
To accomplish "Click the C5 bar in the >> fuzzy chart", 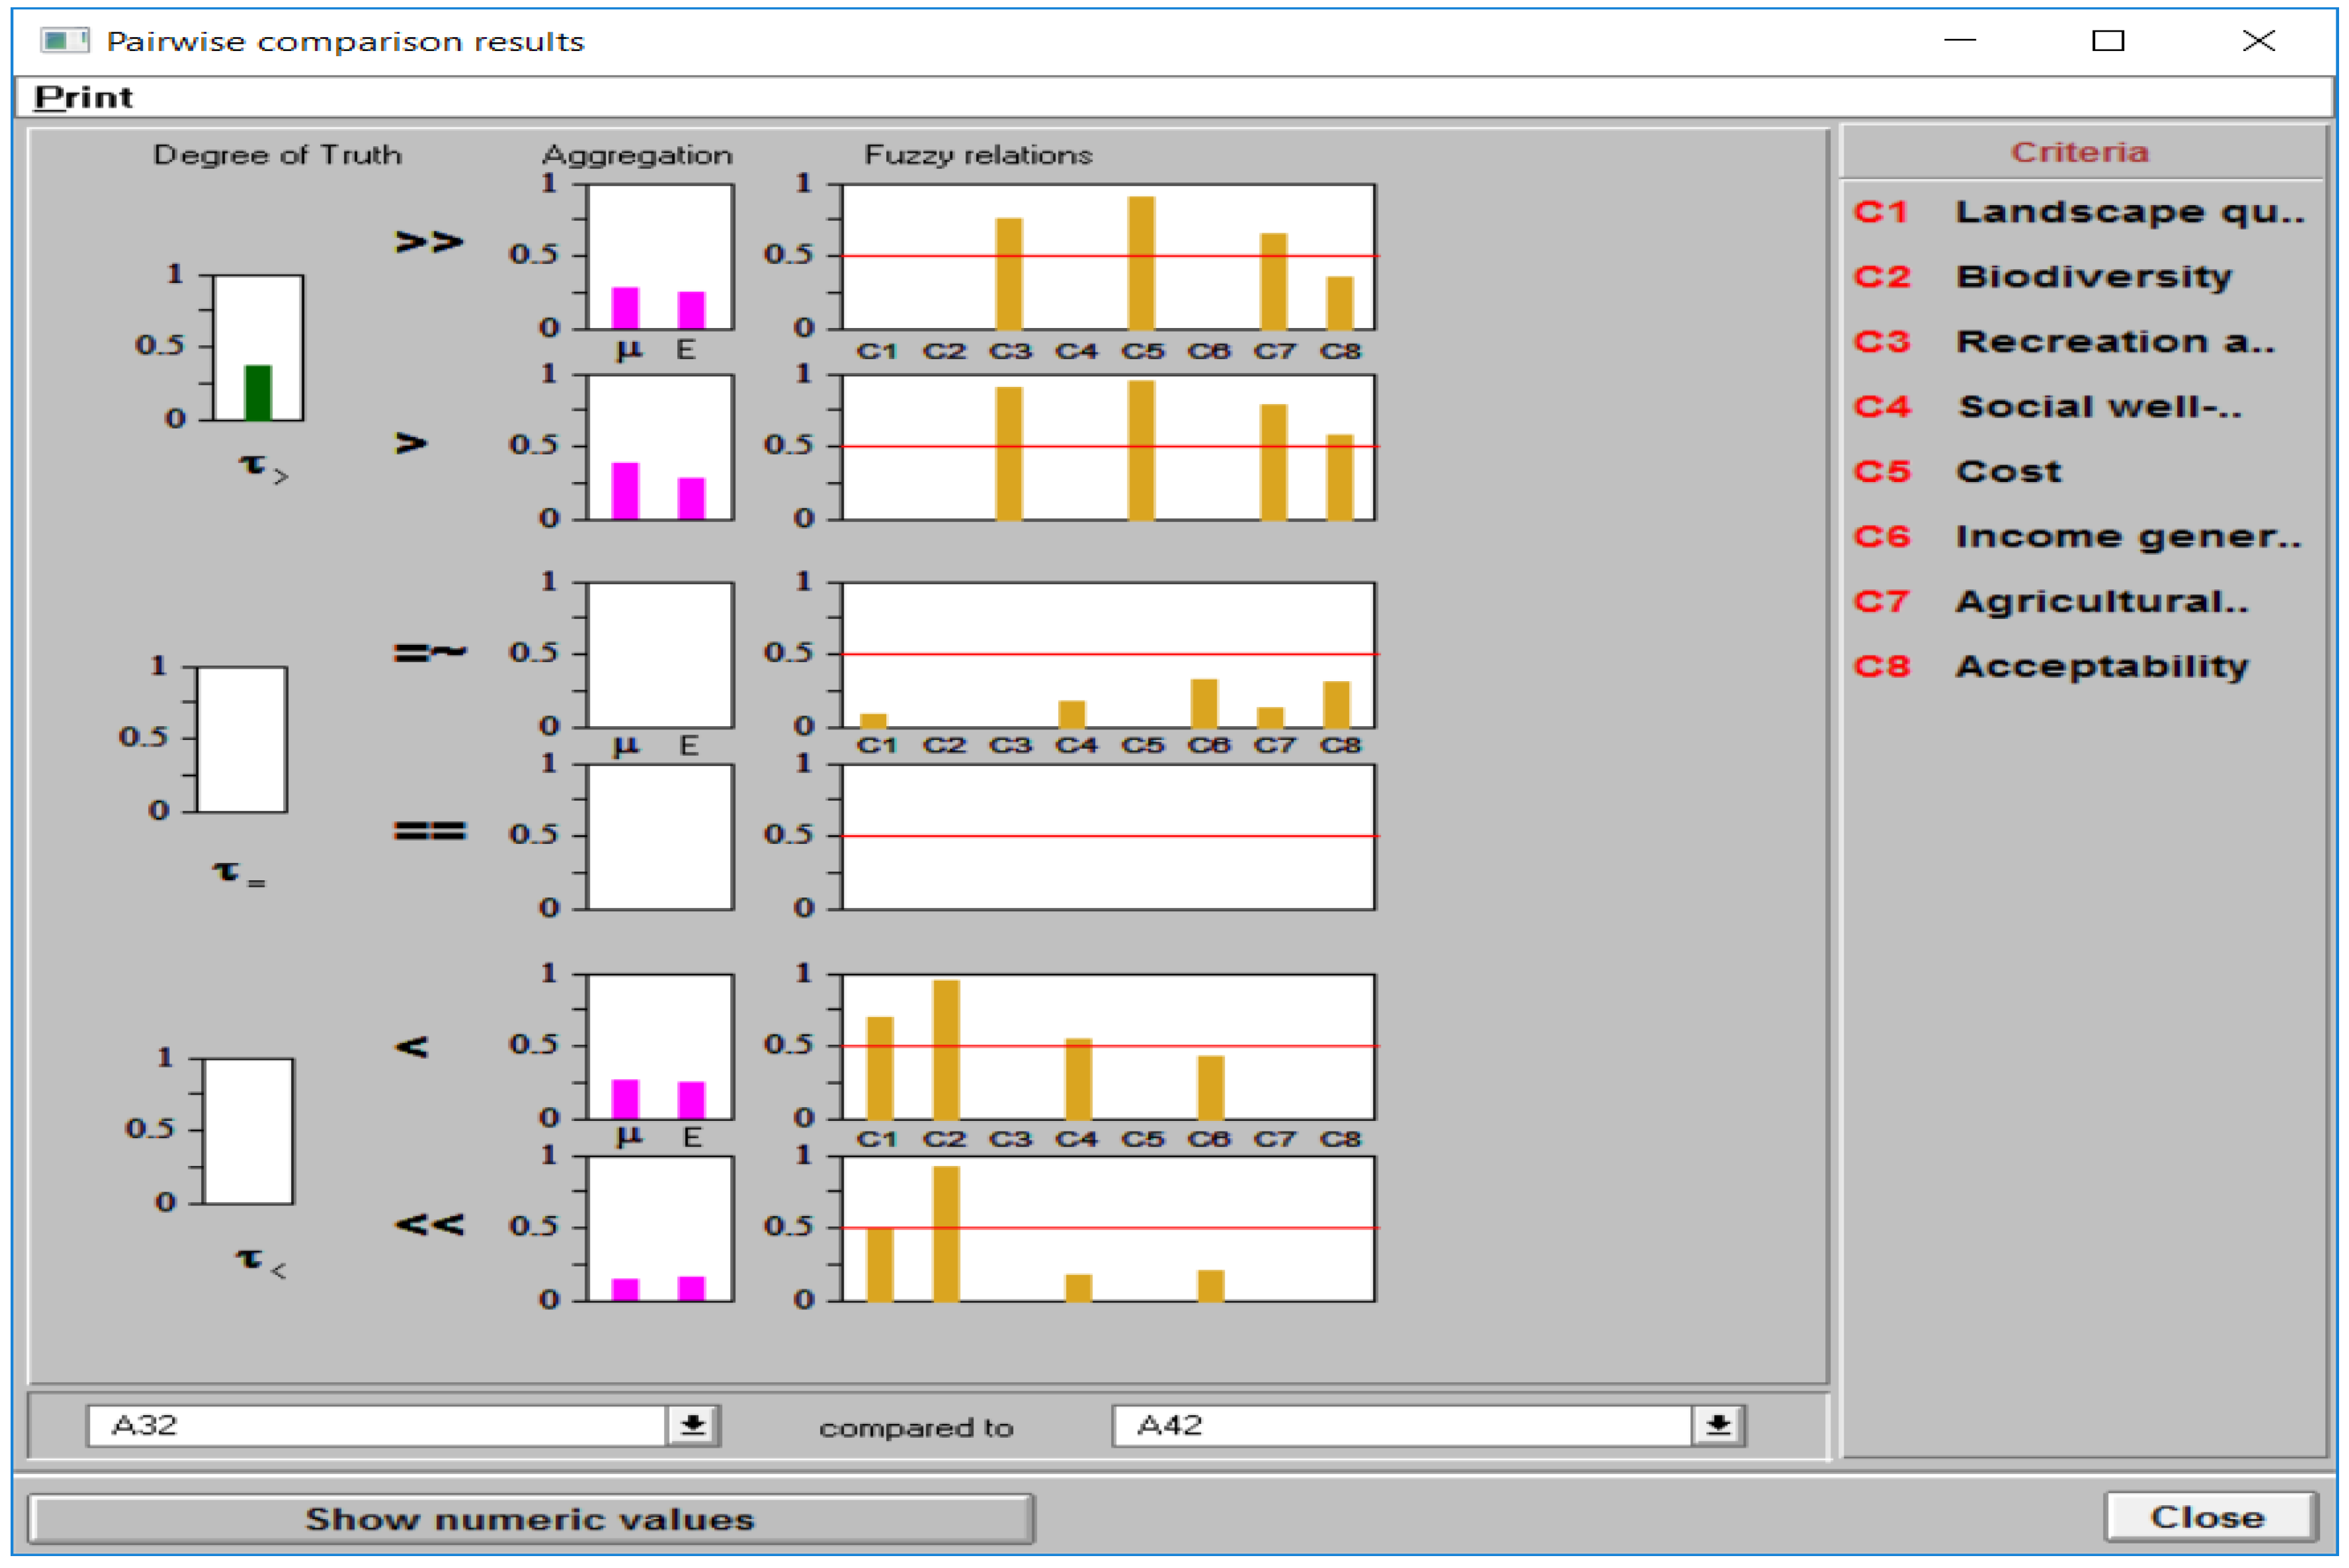I will [1141, 264].
